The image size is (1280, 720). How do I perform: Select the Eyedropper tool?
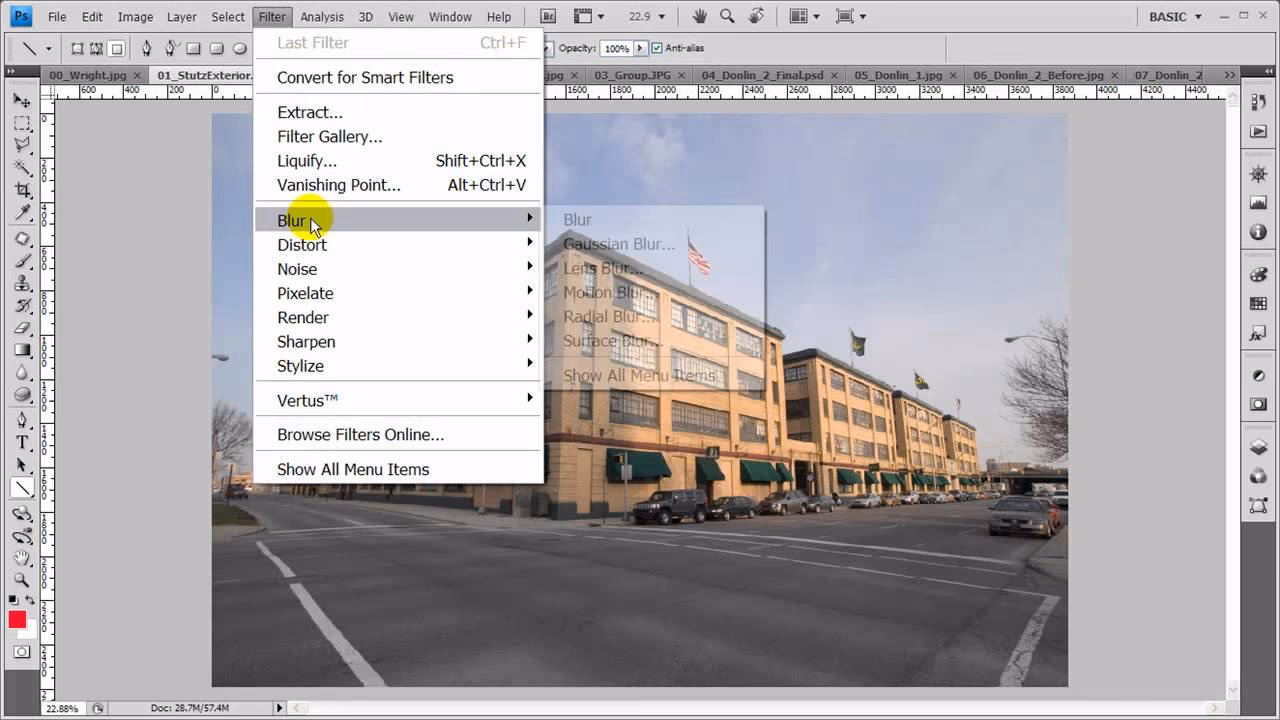22,212
